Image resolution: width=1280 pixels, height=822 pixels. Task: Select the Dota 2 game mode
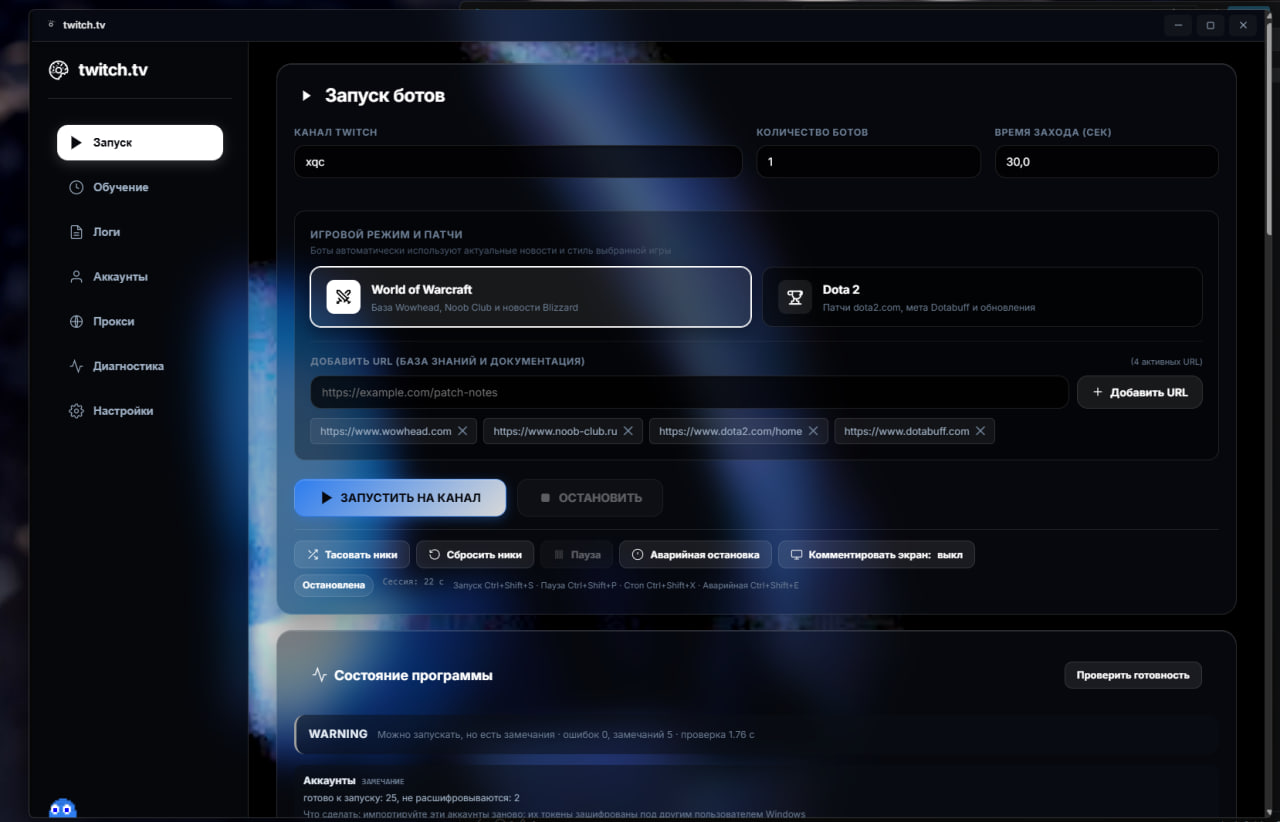tap(982, 297)
